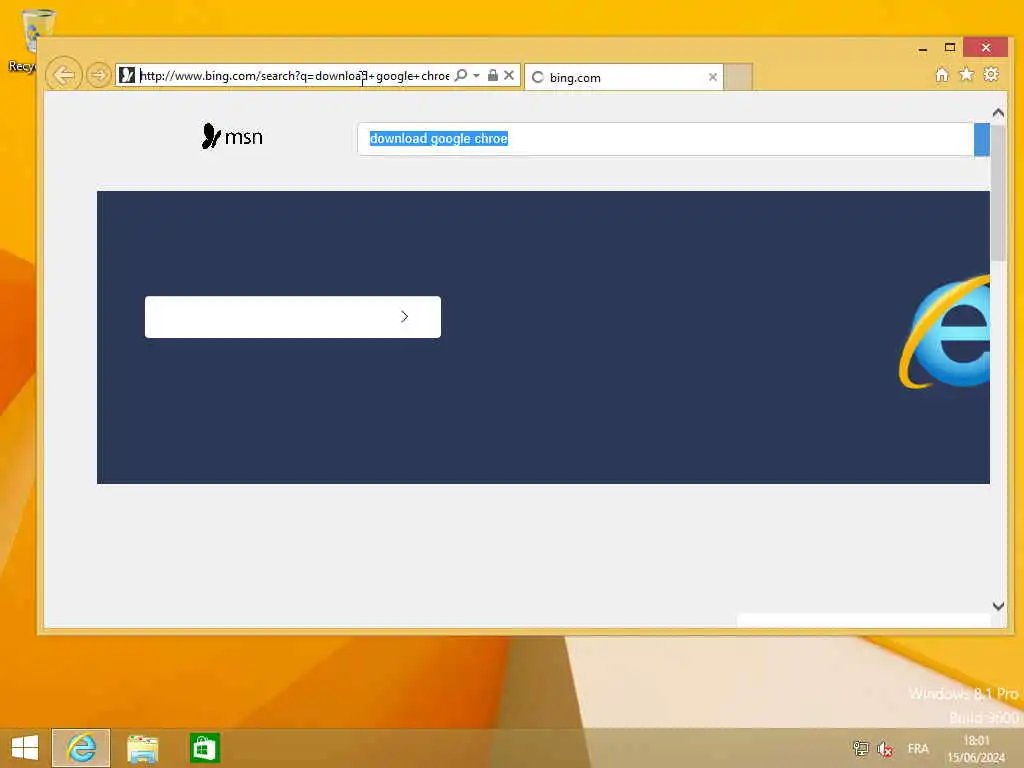The image size is (1024, 768).
Task: Click the white button with right chevron
Action: click(293, 317)
